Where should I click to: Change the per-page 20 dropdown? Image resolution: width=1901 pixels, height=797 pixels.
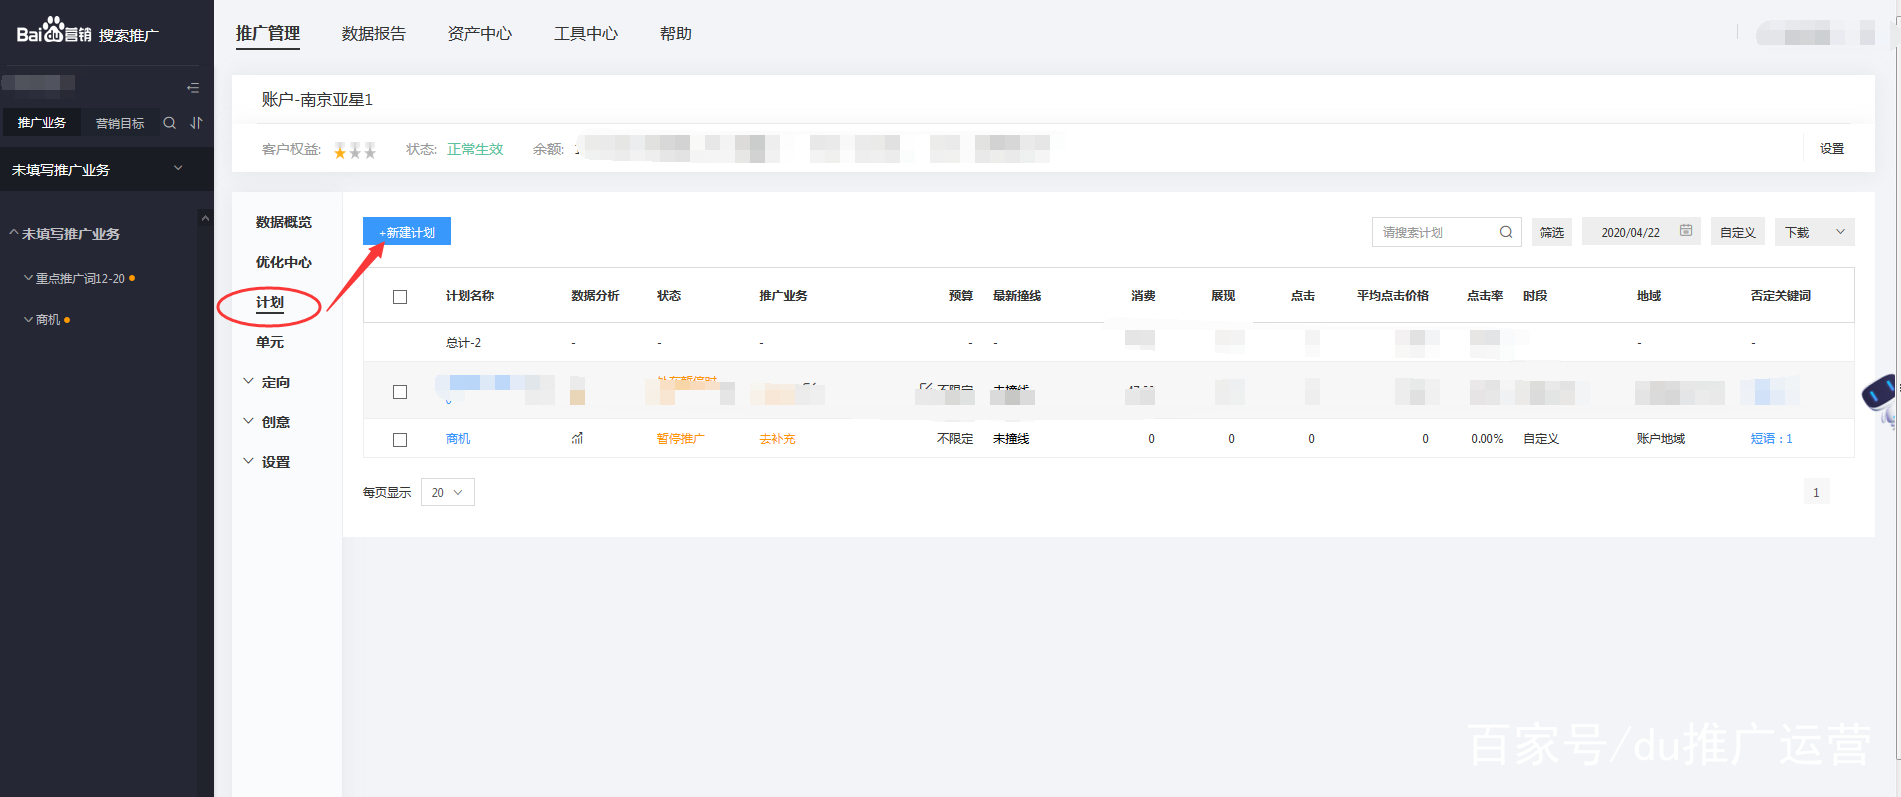tap(448, 492)
